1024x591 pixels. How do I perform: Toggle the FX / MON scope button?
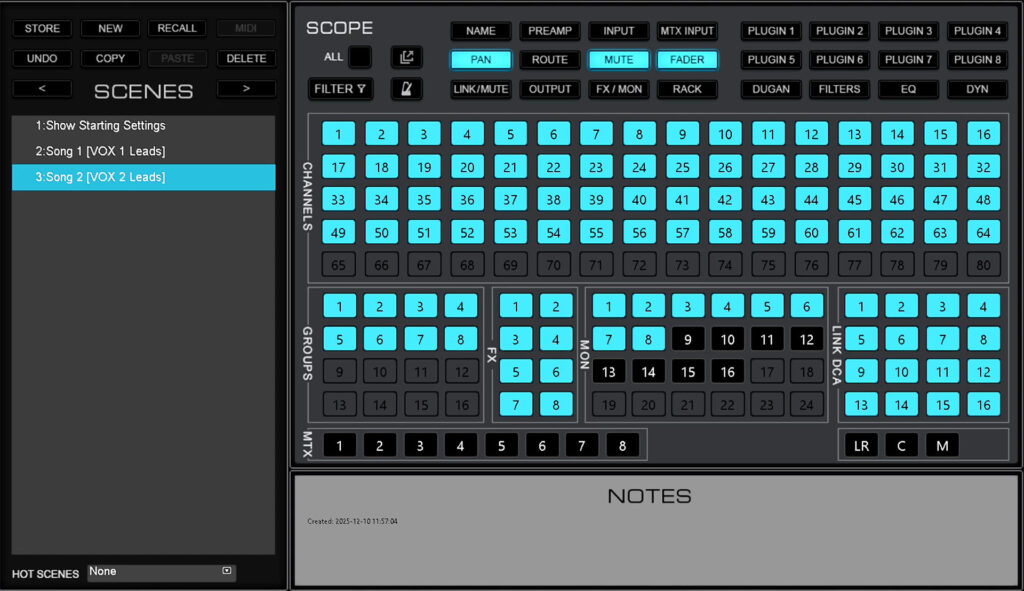618,89
